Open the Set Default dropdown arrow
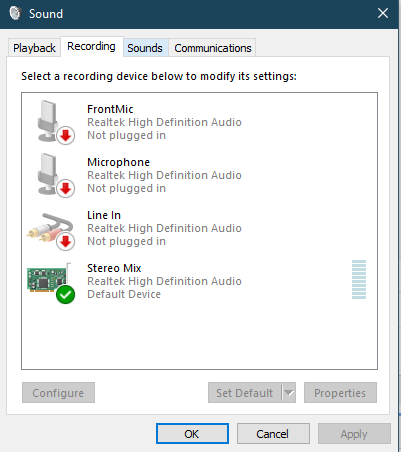 click(x=289, y=393)
